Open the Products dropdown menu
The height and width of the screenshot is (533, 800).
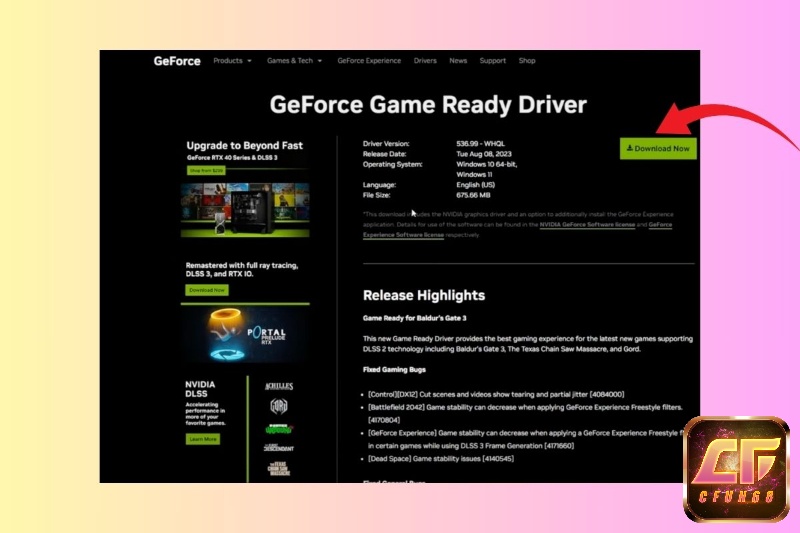pos(232,61)
